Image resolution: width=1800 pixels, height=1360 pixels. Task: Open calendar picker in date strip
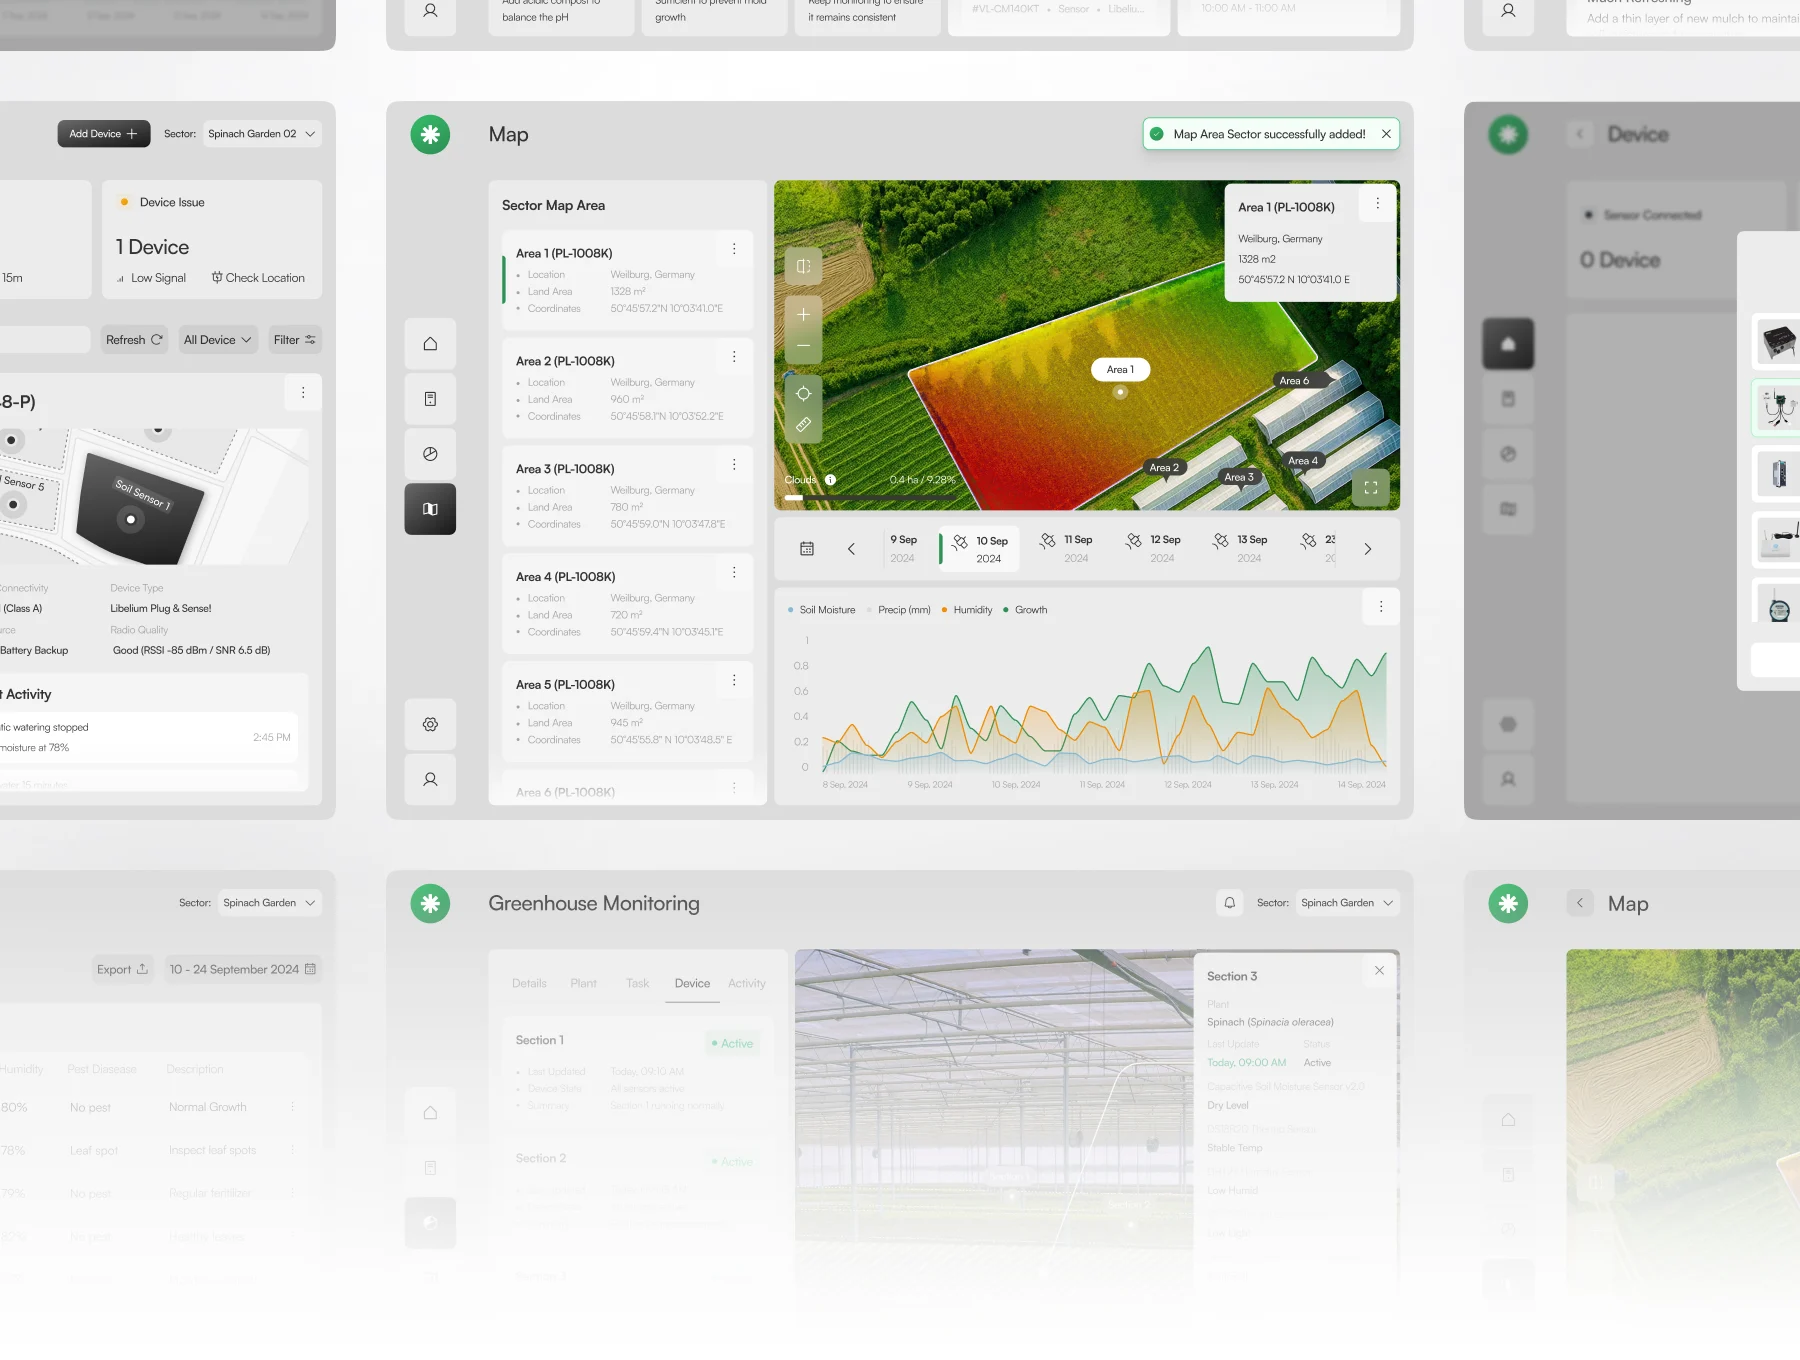807,549
